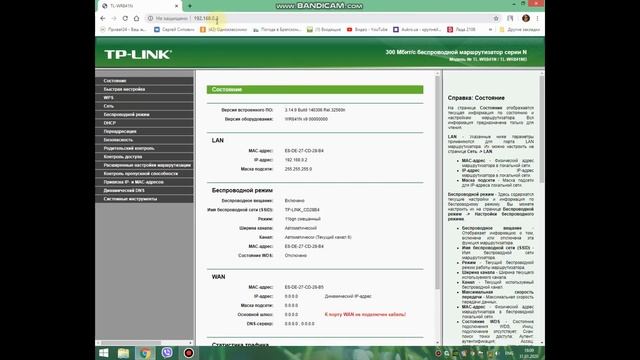The image size is (640, 360).
Task: Open the reading list icon beside the profile
Action: (x=510, y=18)
